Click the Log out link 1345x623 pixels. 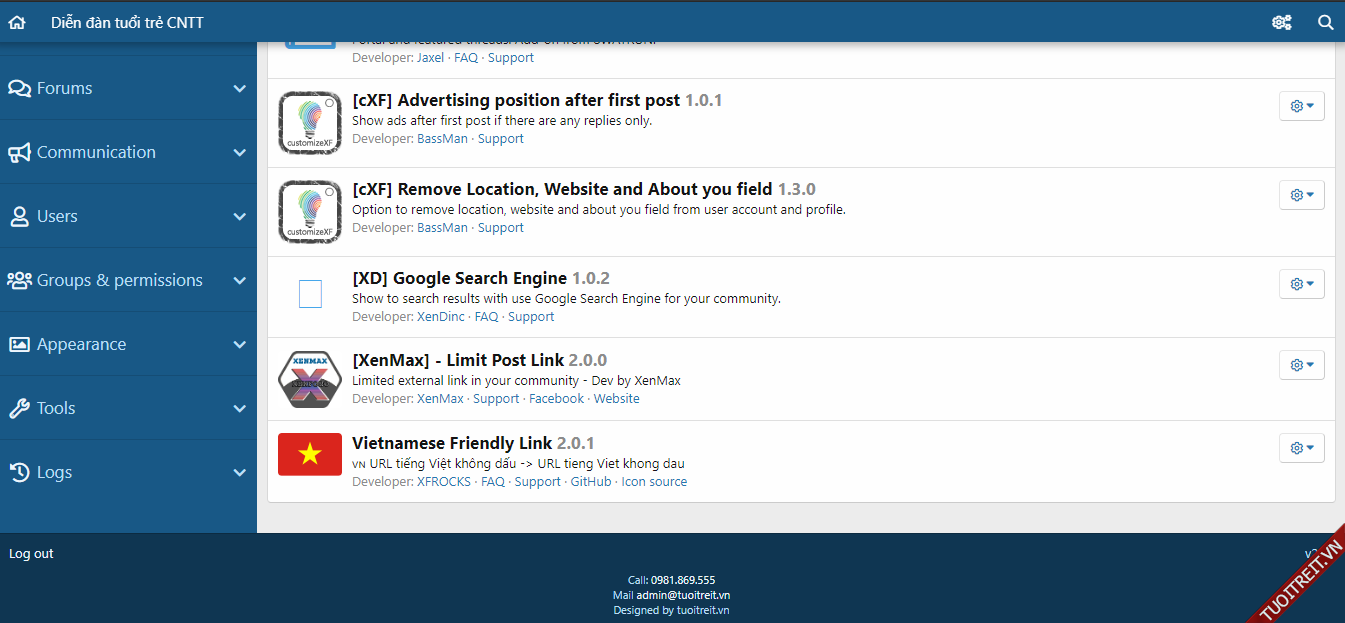31,554
